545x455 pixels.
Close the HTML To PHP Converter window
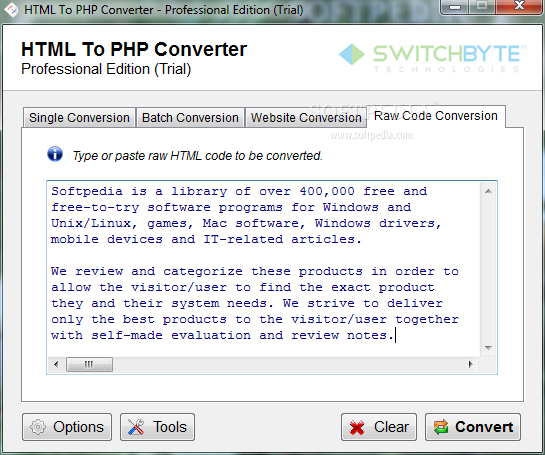click(x=519, y=6)
